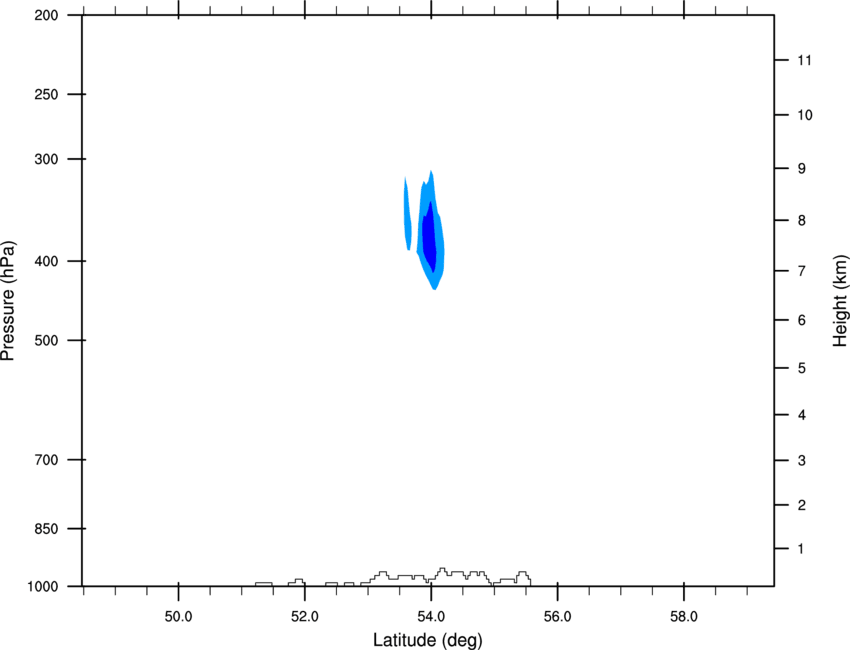This screenshot has height=650, width=850.
Task: Click the dark blue contour core
Action: [430, 239]
